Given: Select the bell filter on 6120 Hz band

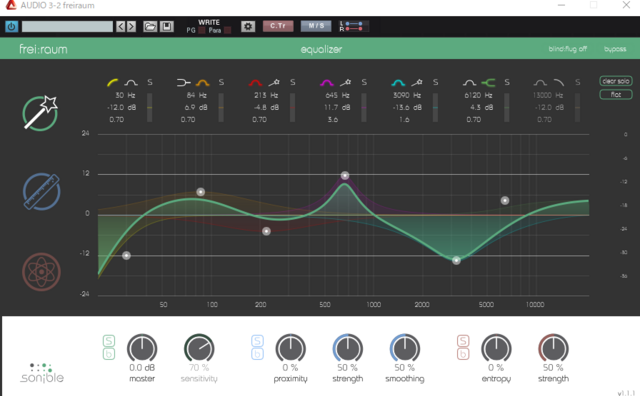Looking at the screenshot, I should (469, 83).
